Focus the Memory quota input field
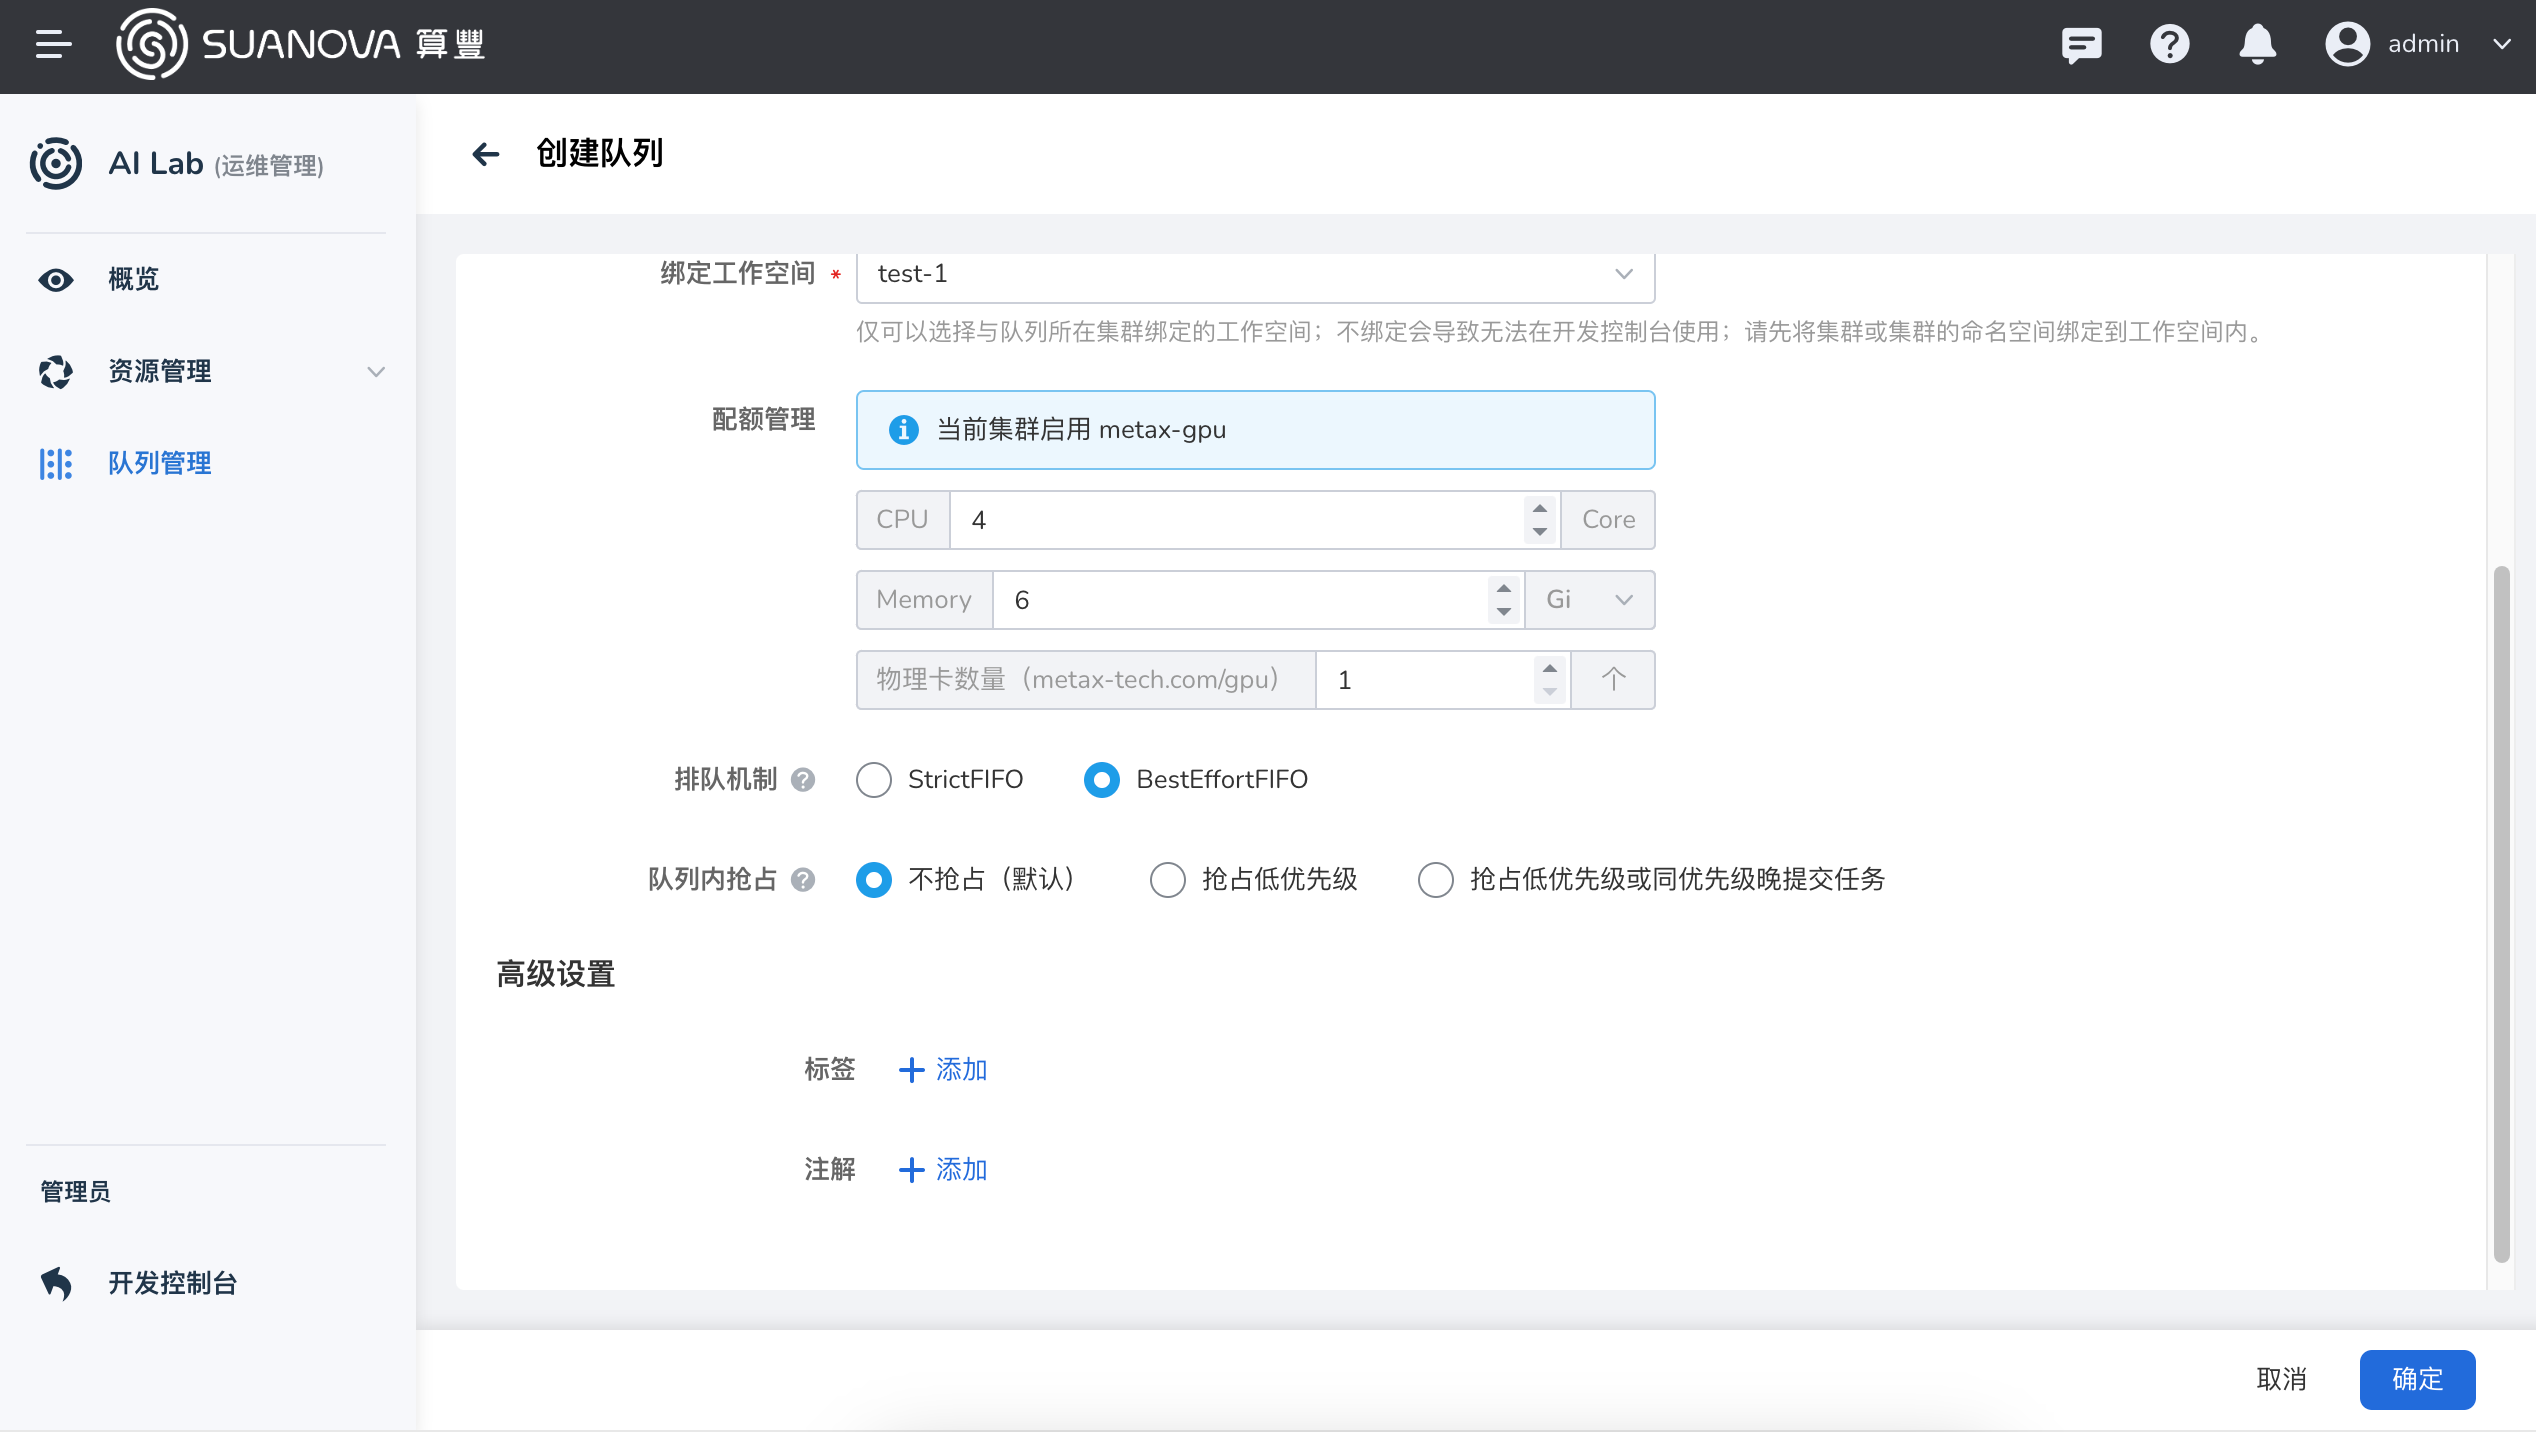Screen dimensions: 2536x1432 tap(1240, 600)
